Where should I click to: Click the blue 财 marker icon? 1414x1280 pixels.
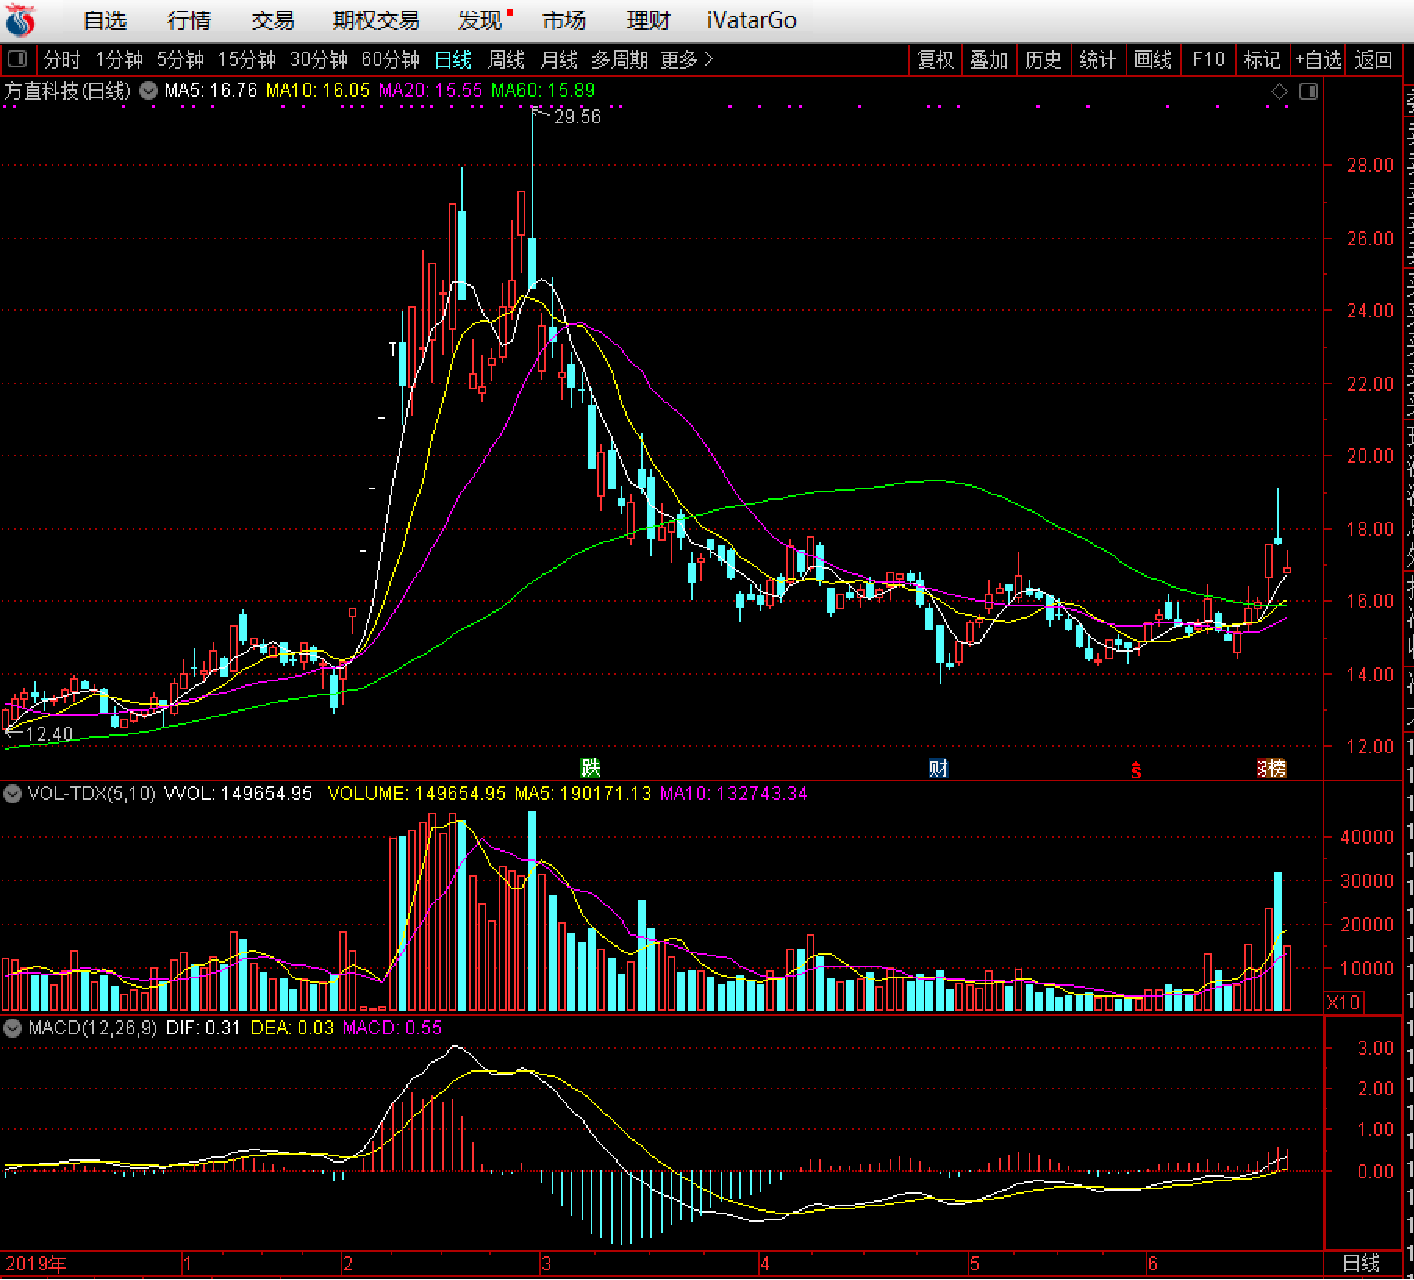(938, 768)
